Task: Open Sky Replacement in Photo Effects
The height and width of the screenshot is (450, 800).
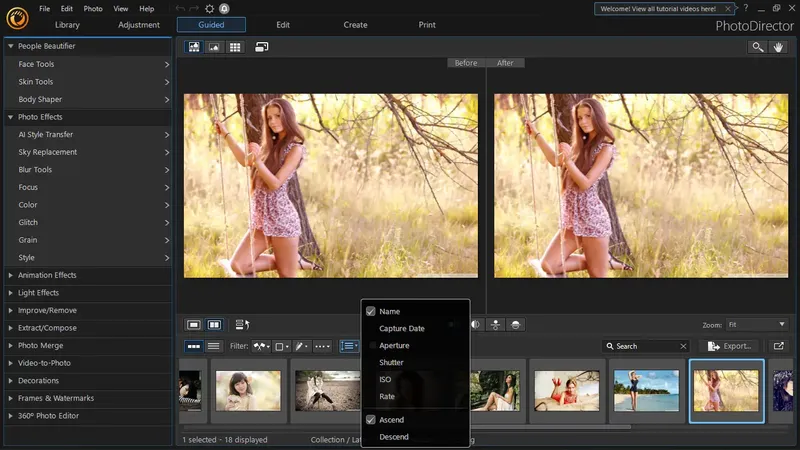Action: (47, 152)
